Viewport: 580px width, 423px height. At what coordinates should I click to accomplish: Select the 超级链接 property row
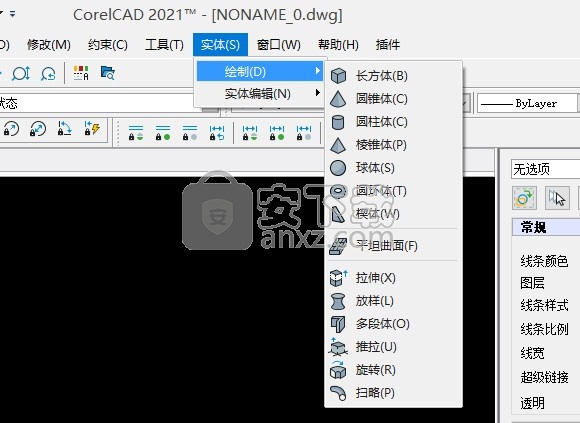click(544, 377)
